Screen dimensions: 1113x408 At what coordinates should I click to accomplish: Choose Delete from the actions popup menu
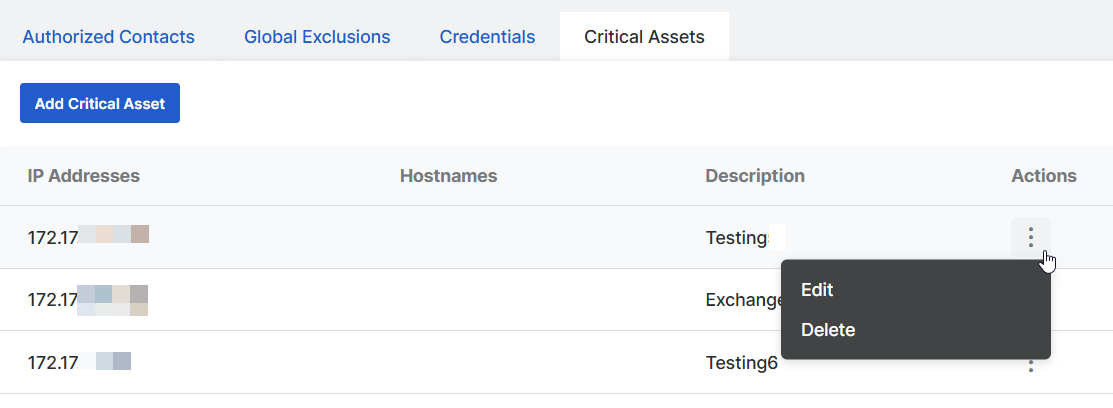pos(828,330)
